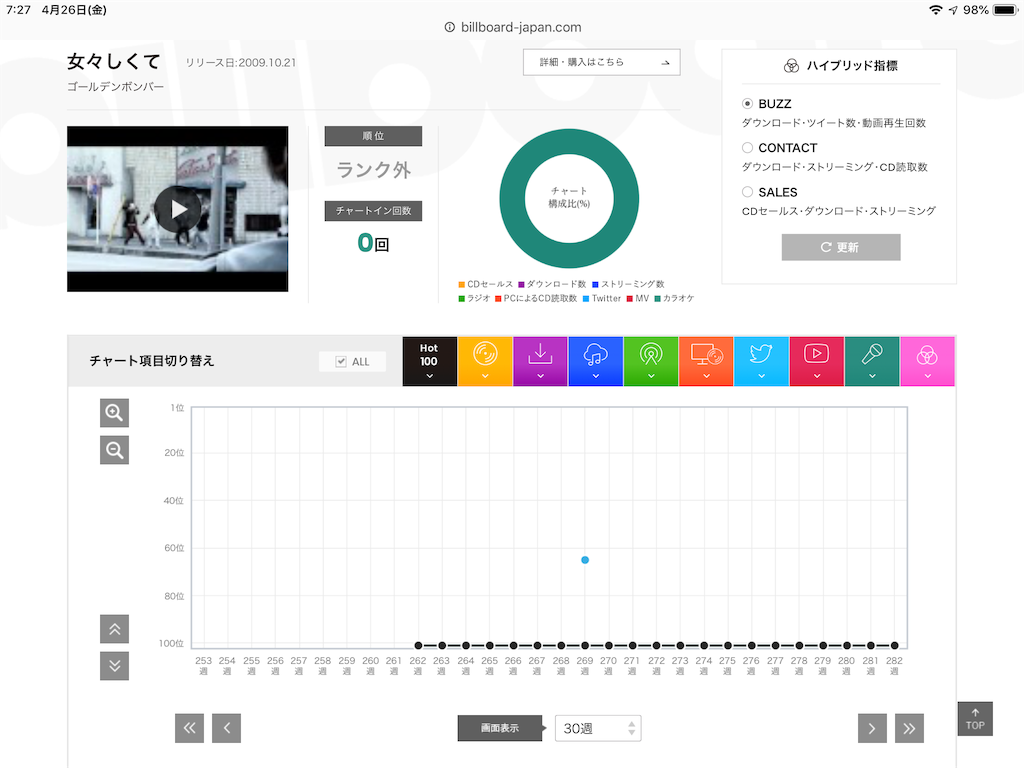Move chart rank range up
The width and height of the screenshot is (1024, 768).
(x=114, y=629)
